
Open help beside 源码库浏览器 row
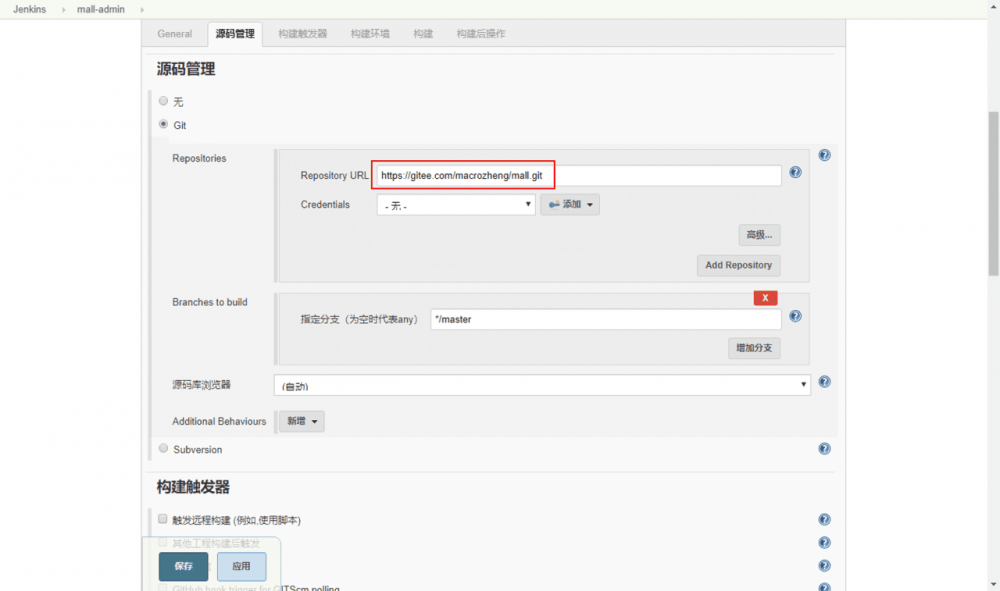tap(824, 381)
